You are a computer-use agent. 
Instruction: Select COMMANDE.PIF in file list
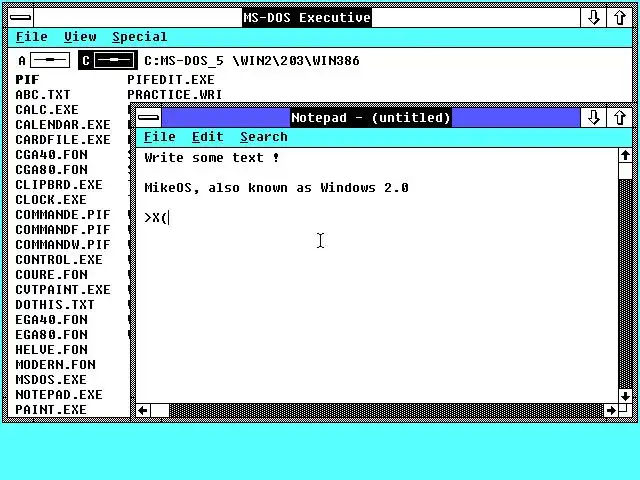click(63, 215)
